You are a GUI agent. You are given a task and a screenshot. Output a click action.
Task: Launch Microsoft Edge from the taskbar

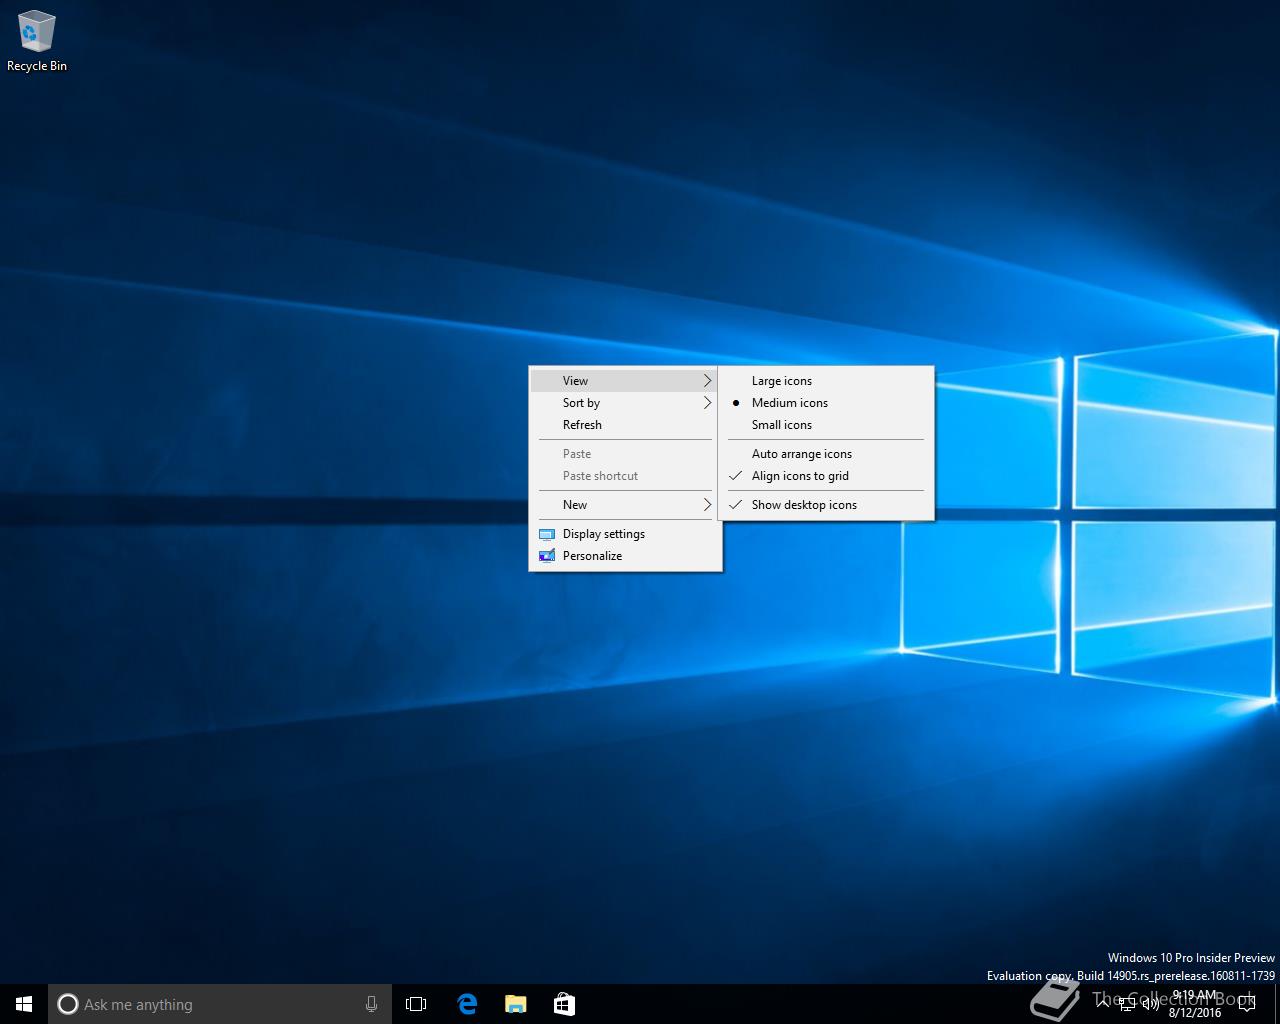click(x=467, y=1004)
